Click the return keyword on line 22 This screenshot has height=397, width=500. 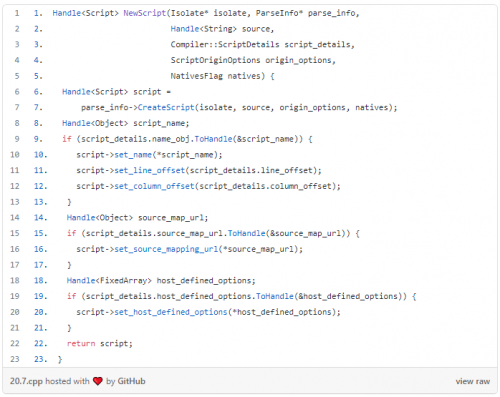point(81,344)
